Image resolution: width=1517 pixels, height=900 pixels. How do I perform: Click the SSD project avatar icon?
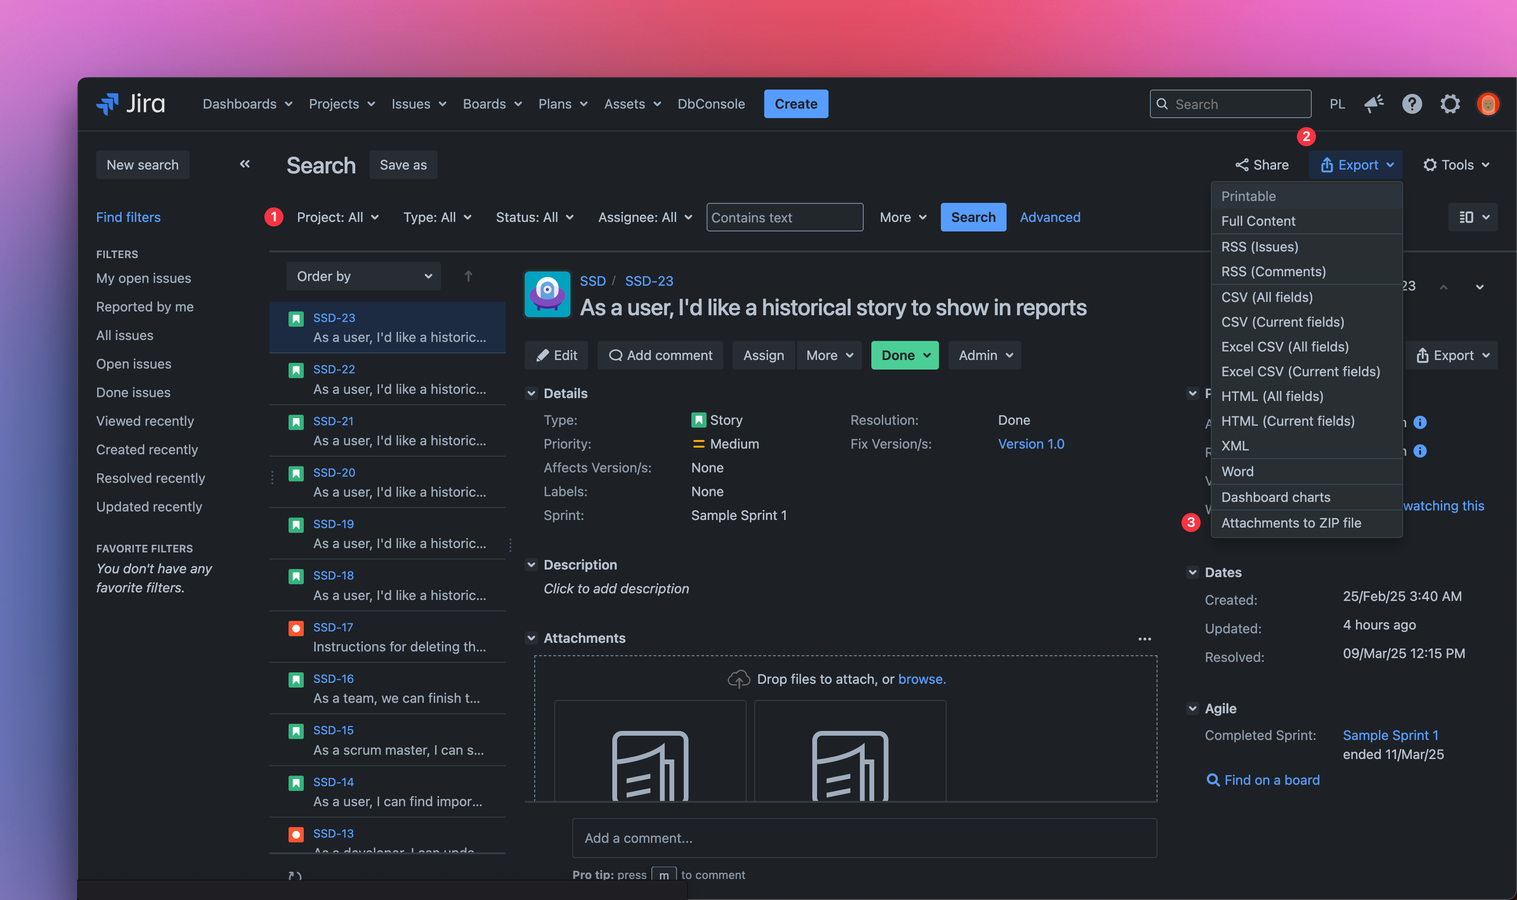(x=547, y=294)
